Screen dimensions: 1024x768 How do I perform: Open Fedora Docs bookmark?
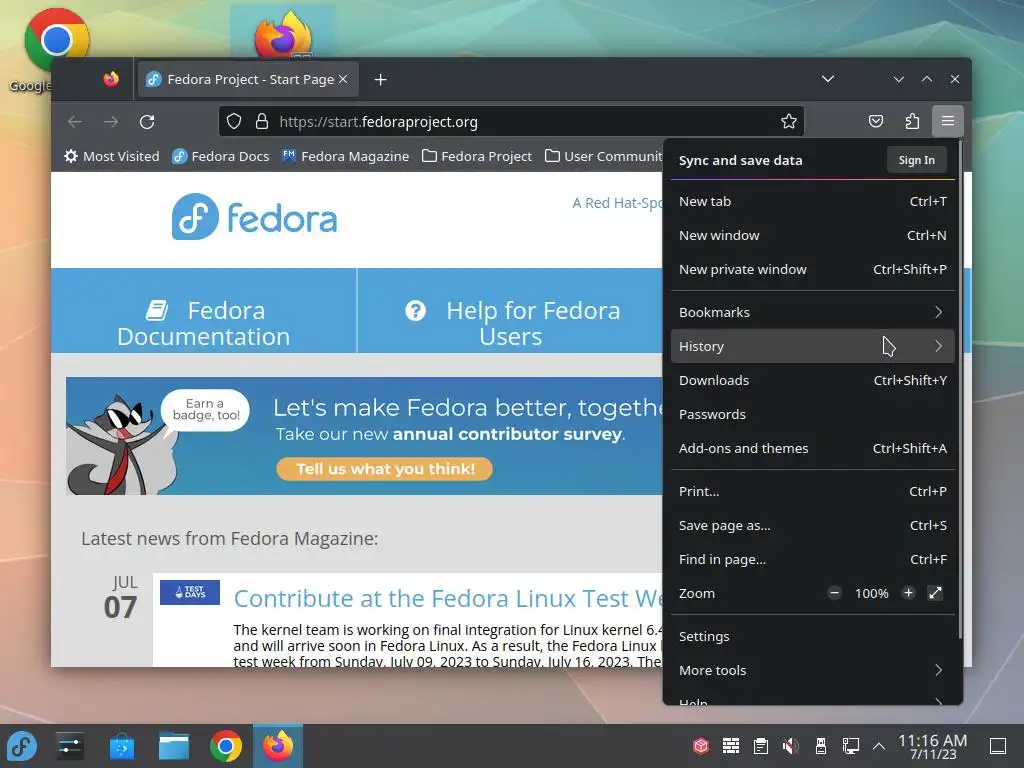[x=221, y=156]
